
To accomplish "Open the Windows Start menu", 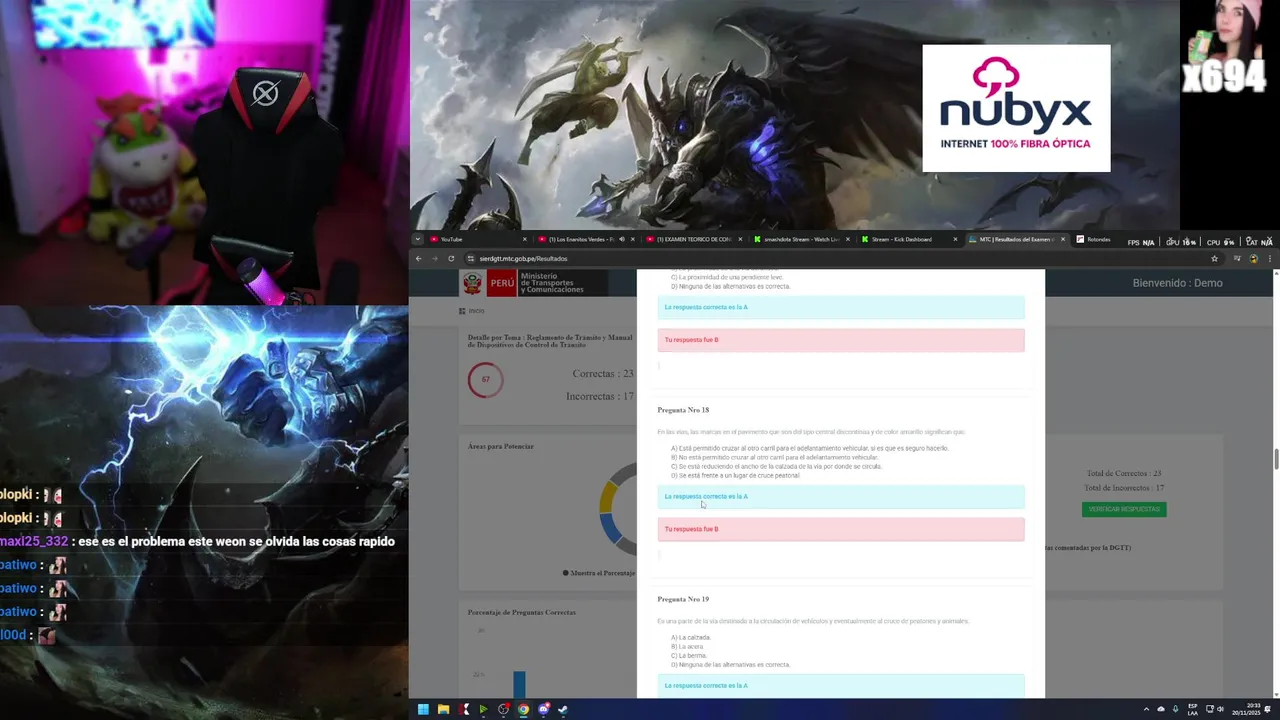I will (423, 710).
